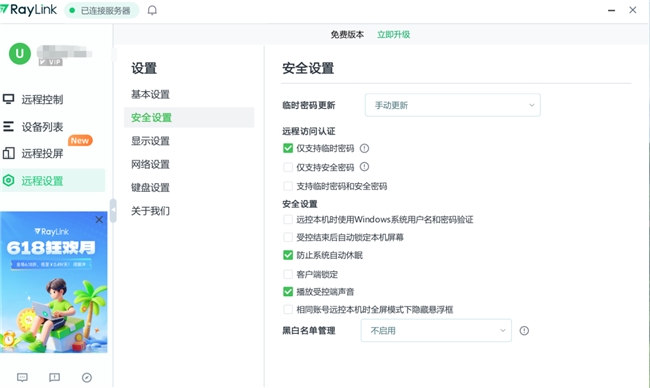Image resolution: width=650 pixels, height=388 pixels.
Task: Enable 仅支持安全密码 checkbox
Action: coord(288,167)
